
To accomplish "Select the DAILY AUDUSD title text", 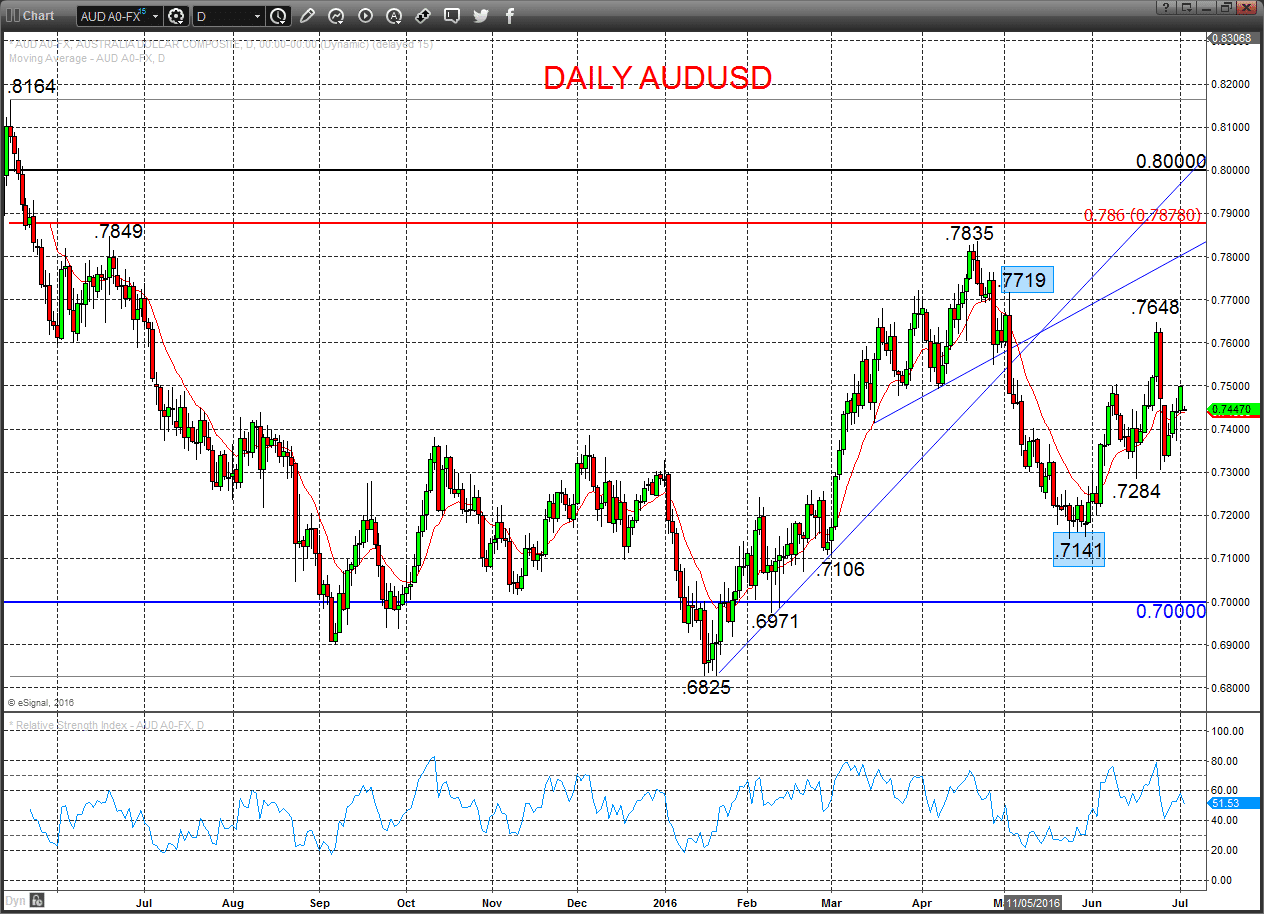I will pos(658,78).
